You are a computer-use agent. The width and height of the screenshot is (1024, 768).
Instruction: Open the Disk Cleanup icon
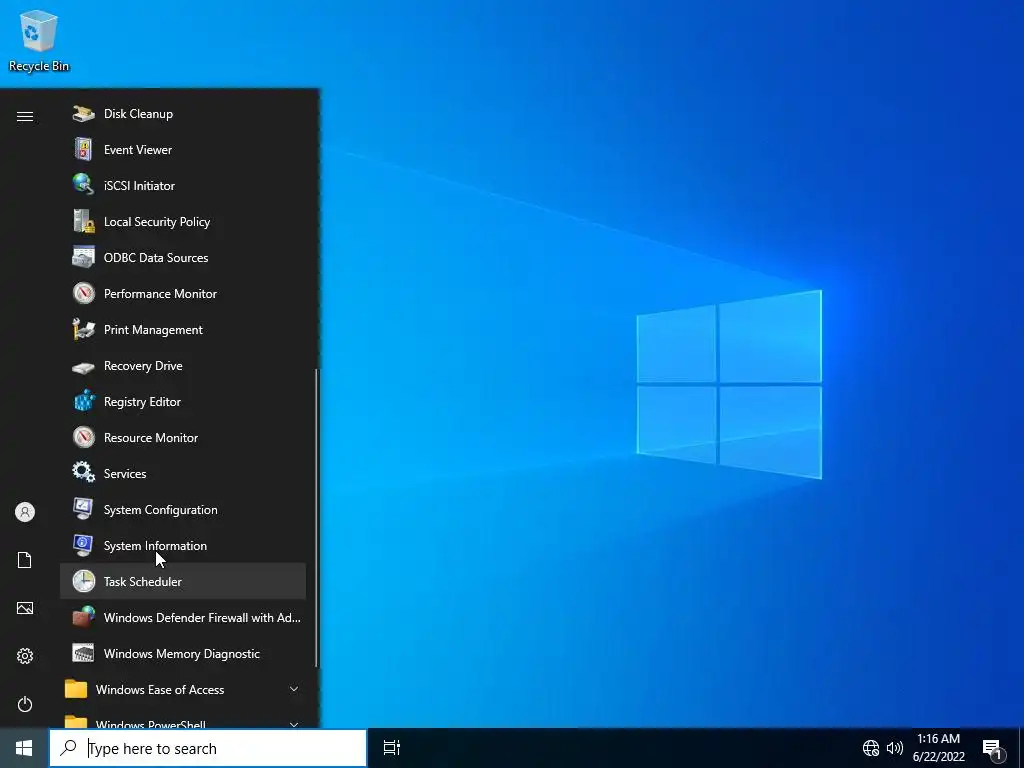[84, 114]
